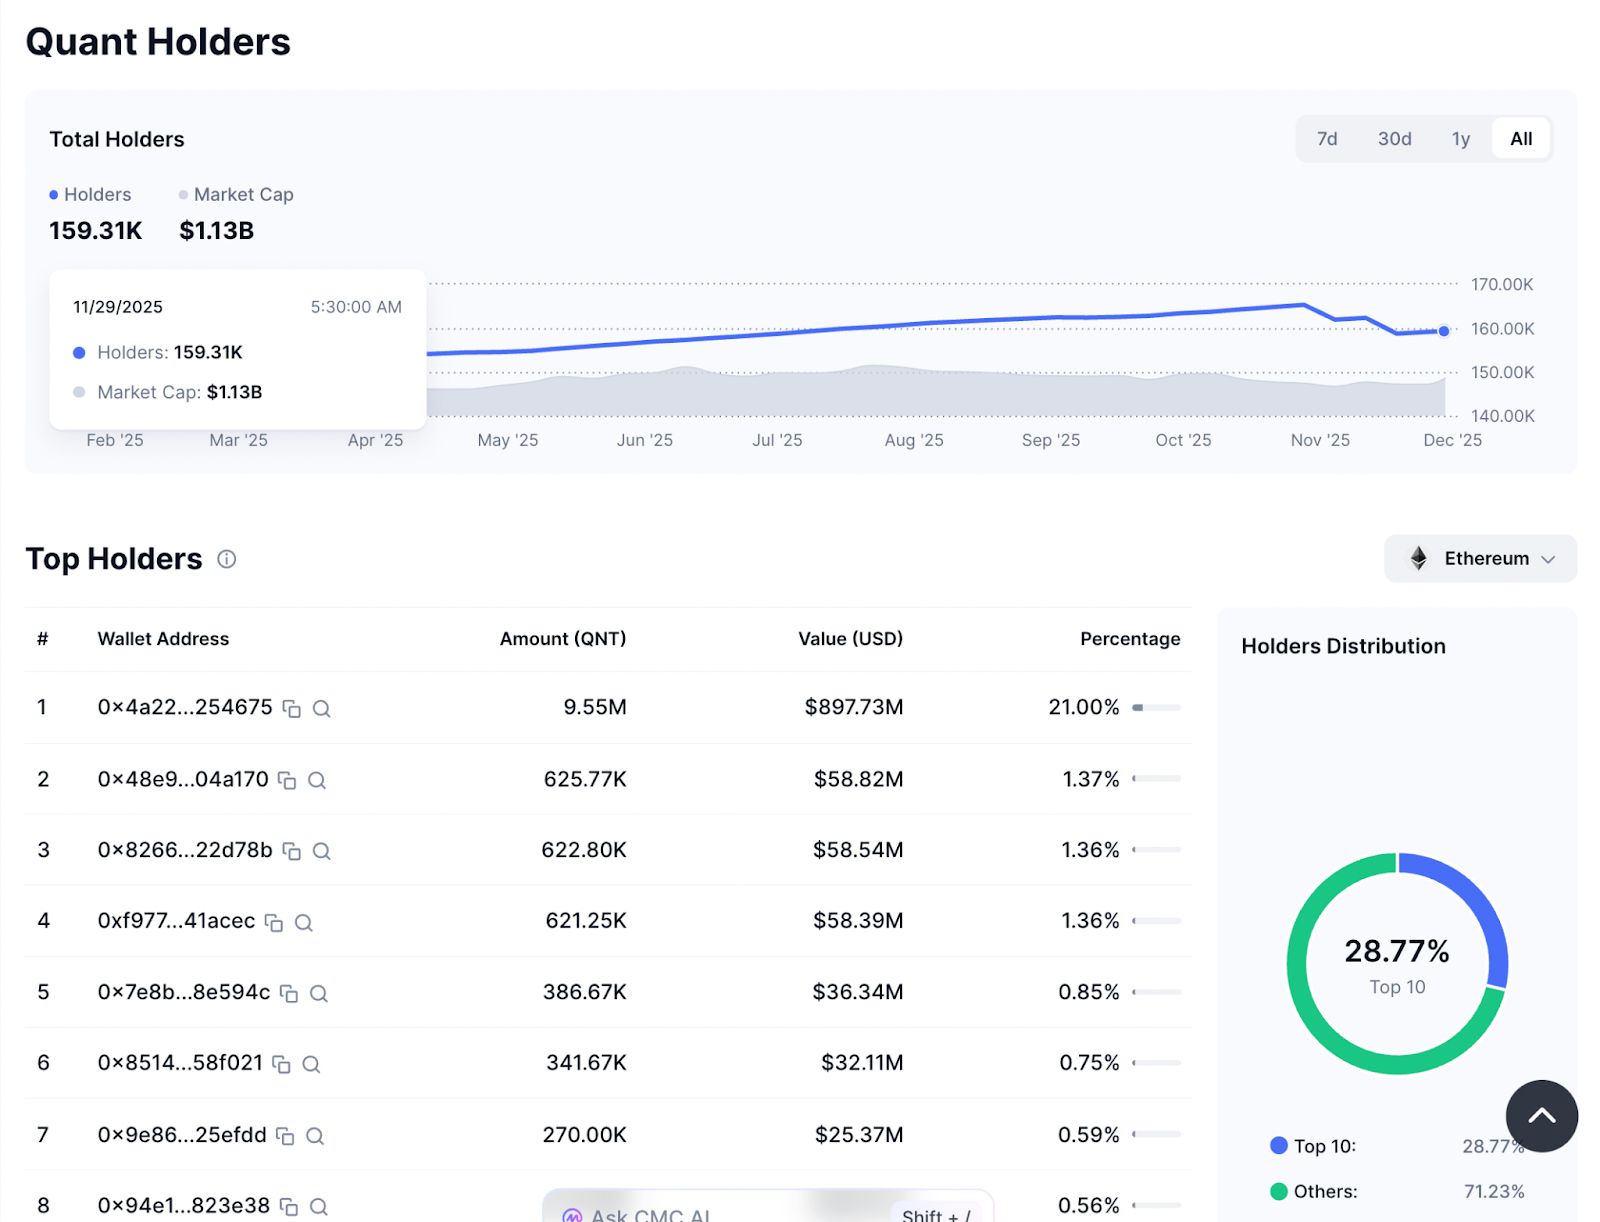Search wallet 0x48e9...04a170 with magnifier icon
This screenshot has height=1222, width=1600.
317,780
